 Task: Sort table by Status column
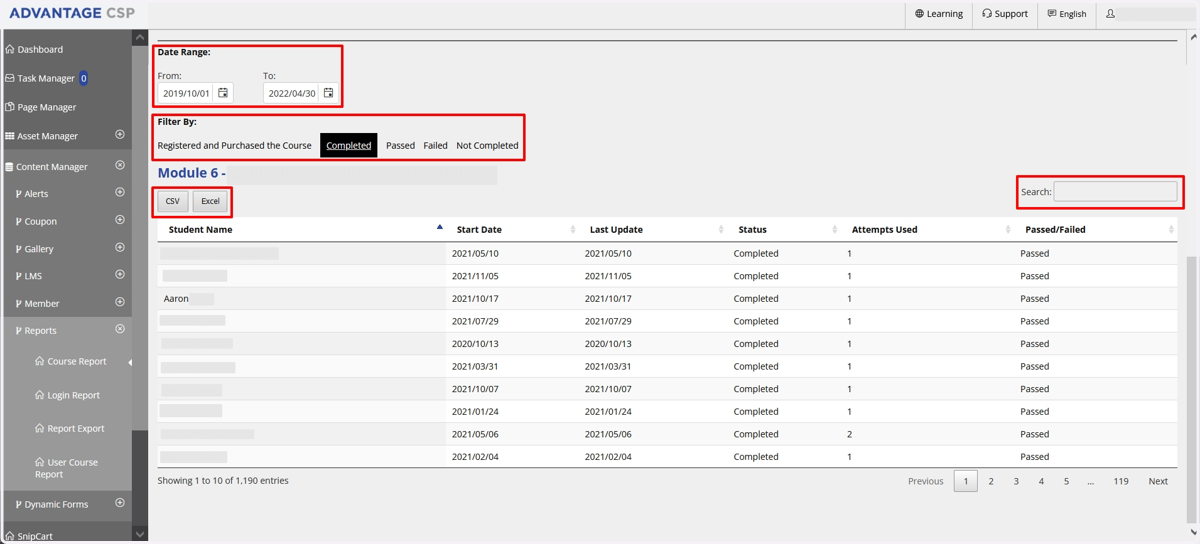point(784,229)
